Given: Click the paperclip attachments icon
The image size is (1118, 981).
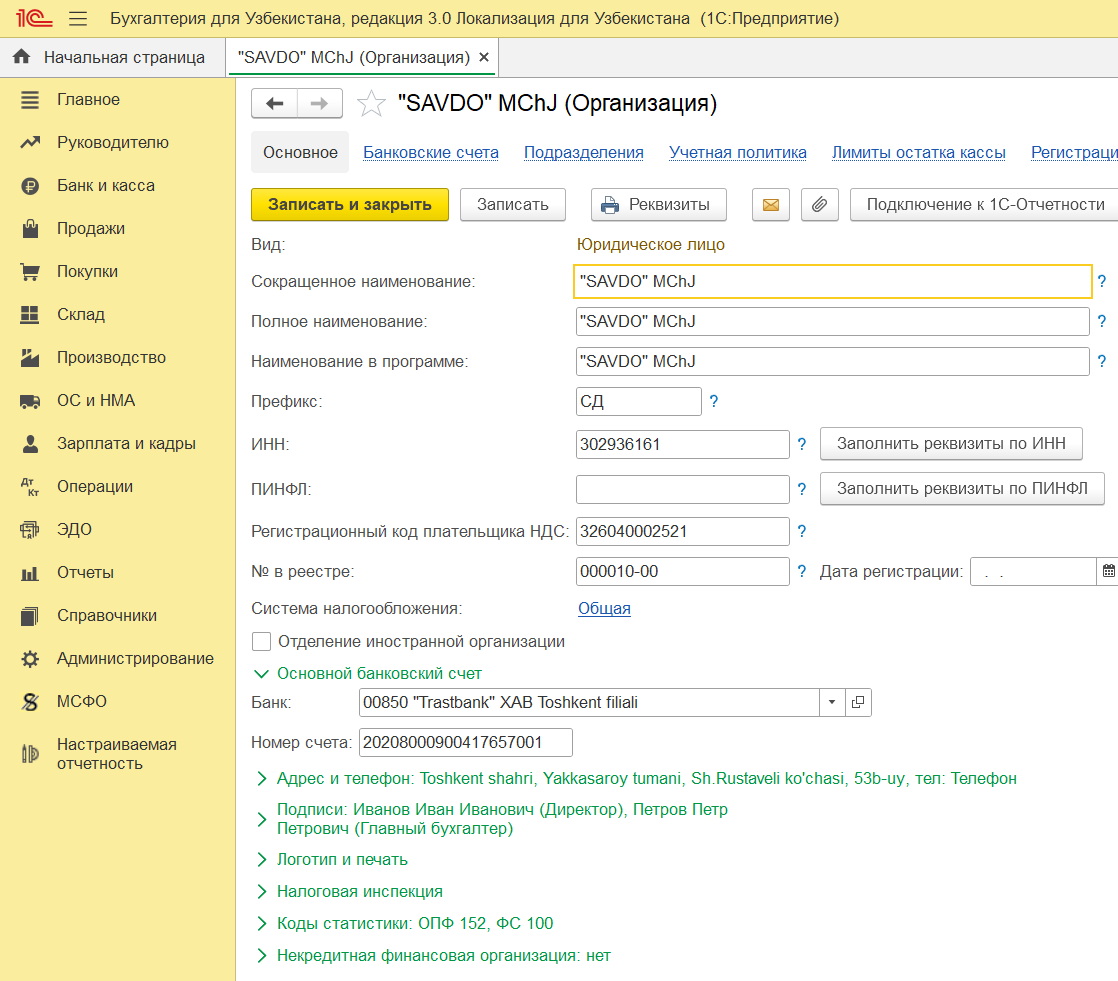Looking at the screenshot, I should (819, 205).
